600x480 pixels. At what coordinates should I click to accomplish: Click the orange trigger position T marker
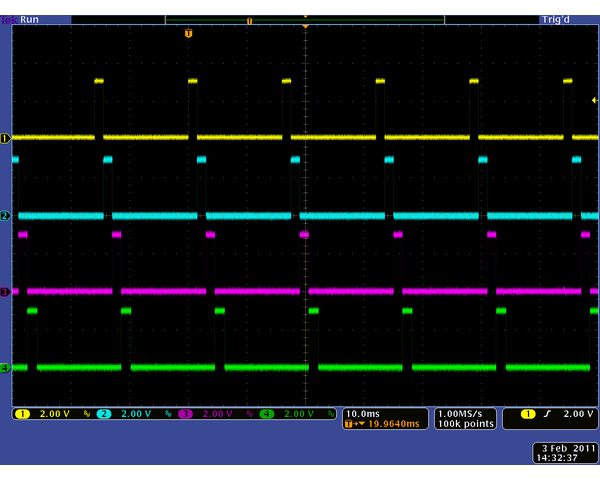(188, 33)
